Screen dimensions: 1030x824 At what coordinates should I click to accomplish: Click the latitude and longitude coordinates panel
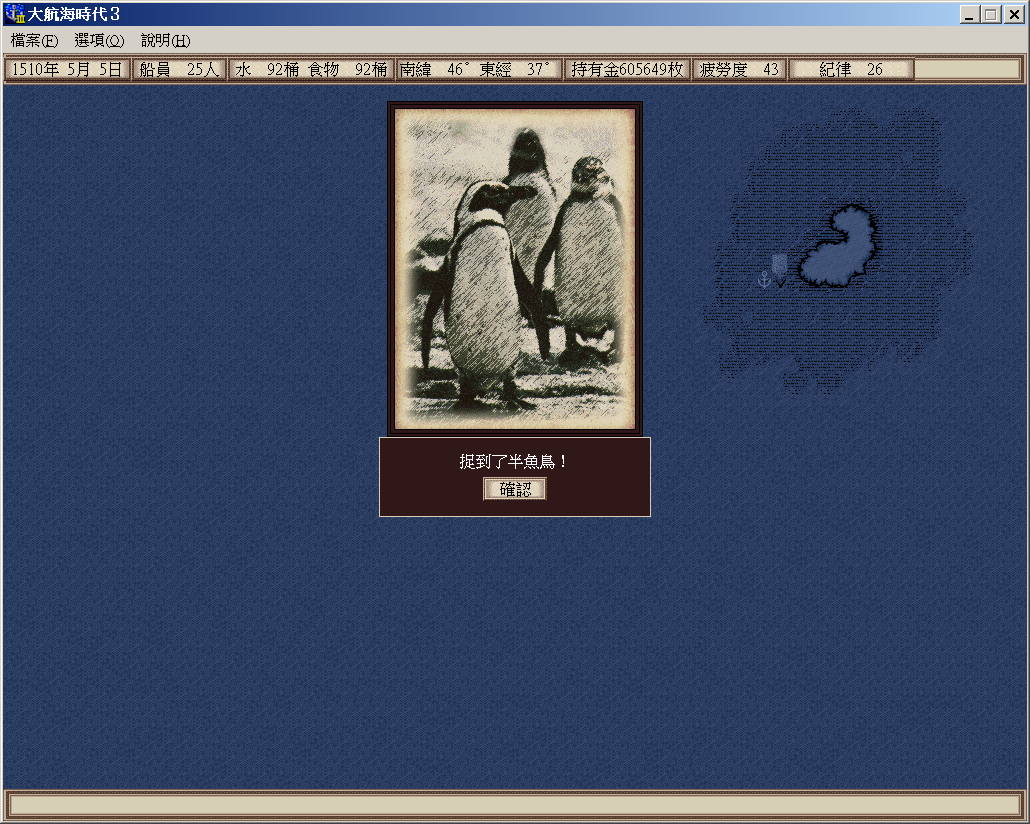point(478,69)
